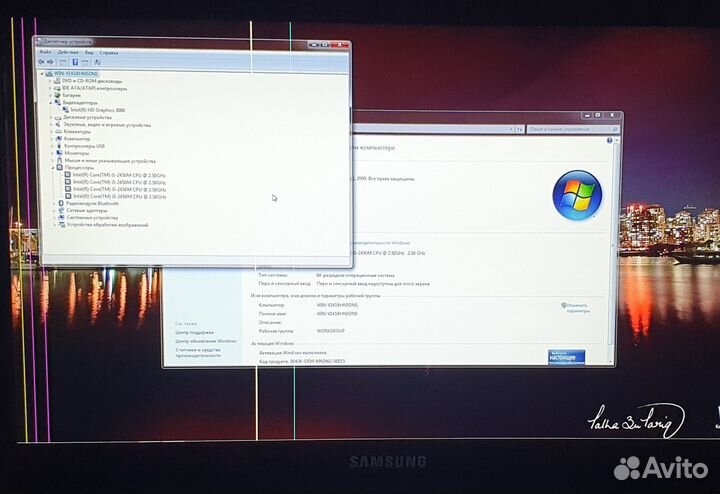Toggle the Show/Hide Console Tree toolbar icon
The image size is (720, 494).
point(63,62)
